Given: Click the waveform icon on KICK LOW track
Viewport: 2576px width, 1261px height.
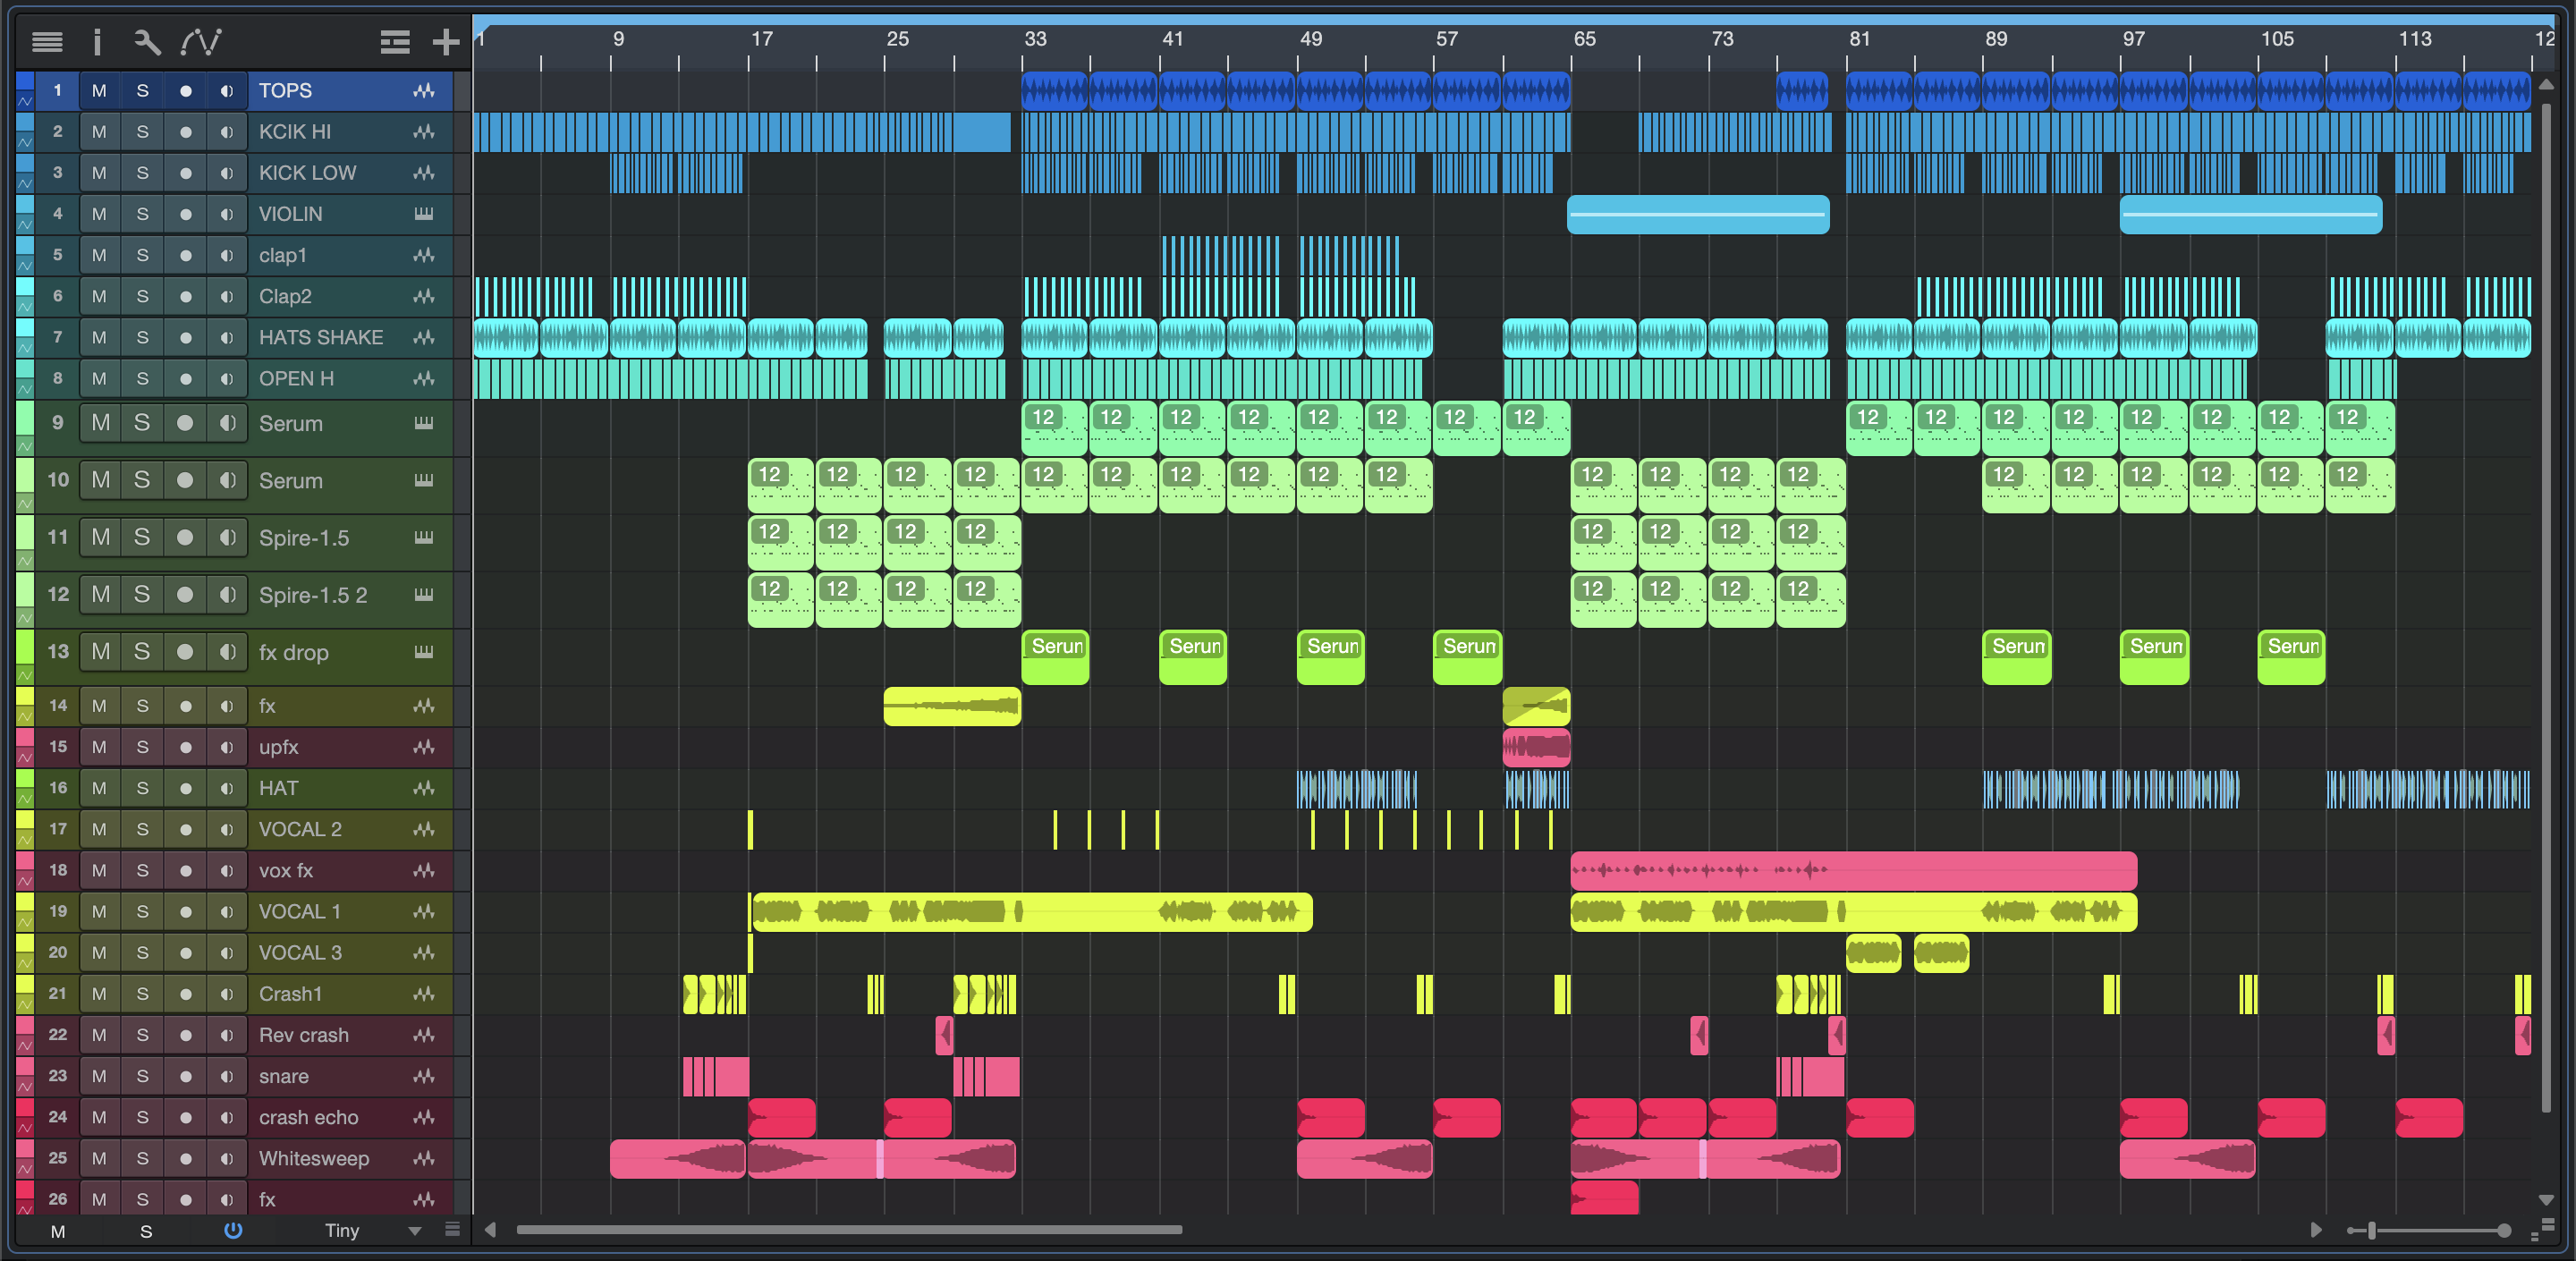Looking at the screenshot, I should pyautogui.click(x=424, y=173).
